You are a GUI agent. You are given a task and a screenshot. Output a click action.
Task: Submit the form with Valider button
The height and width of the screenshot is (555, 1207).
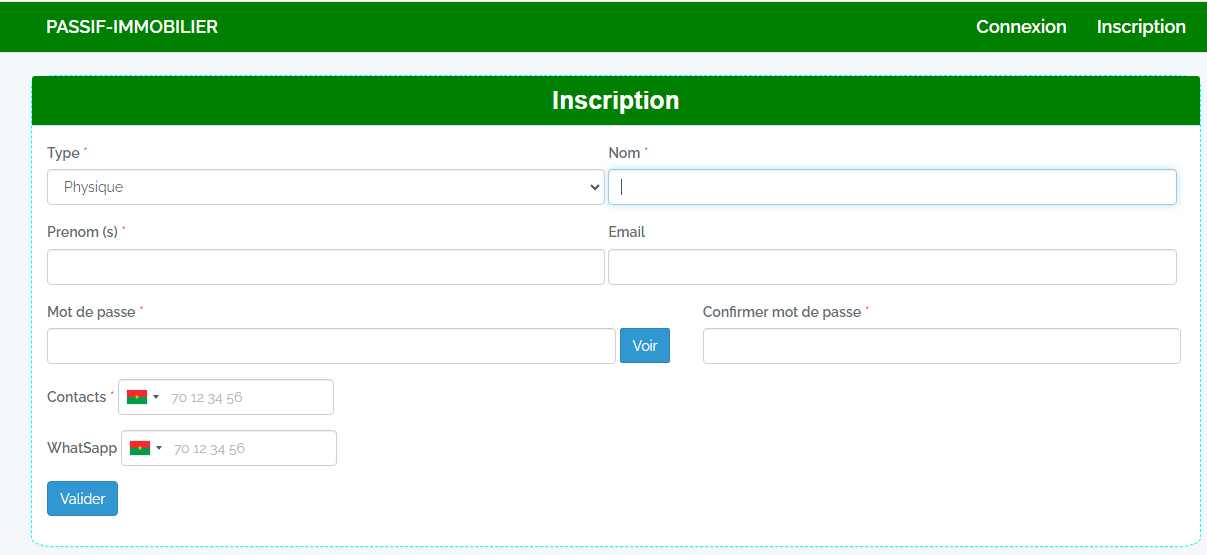pos(82,498)
